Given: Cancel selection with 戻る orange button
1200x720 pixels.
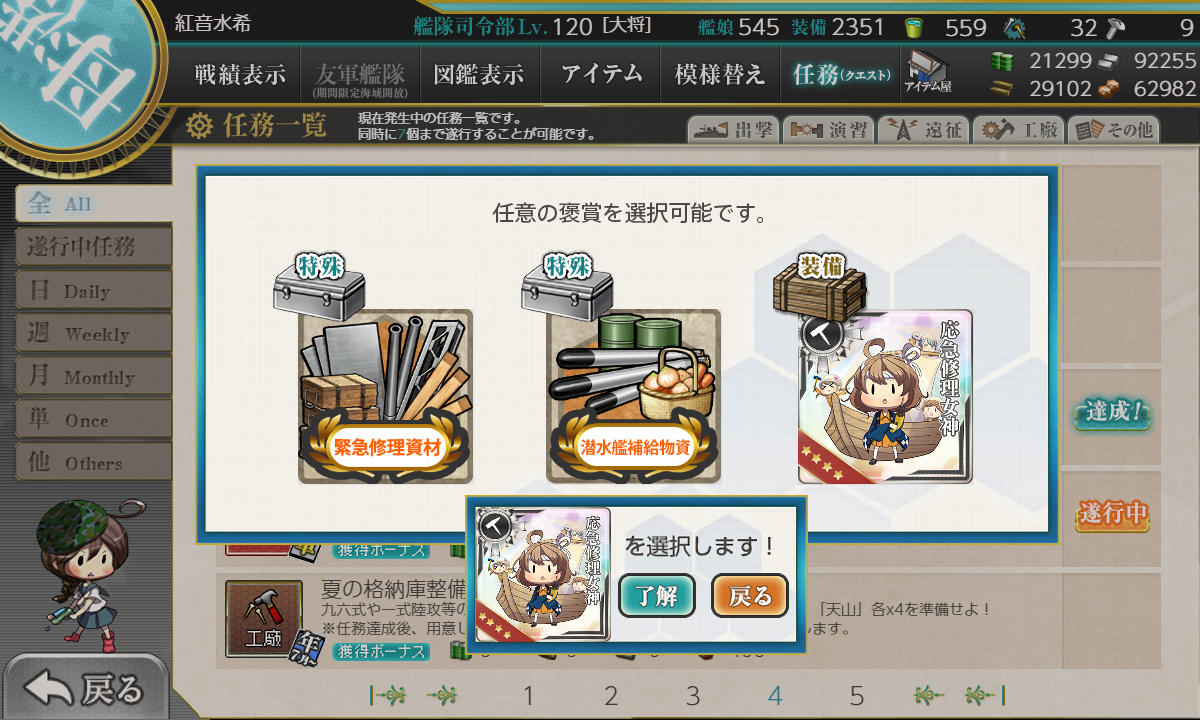Looking at the screenshot, I should coord(750,596).
